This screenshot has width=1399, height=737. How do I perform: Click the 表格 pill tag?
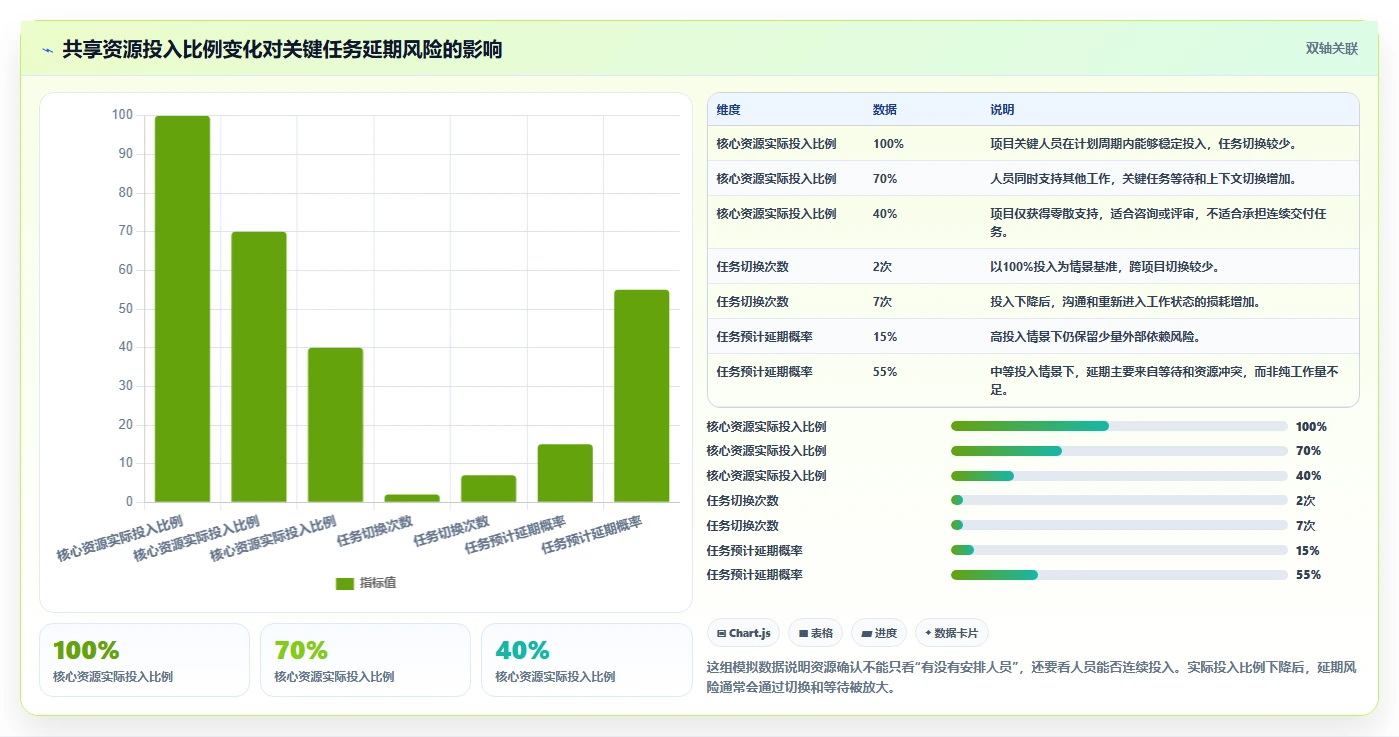(x=815, y=633)
